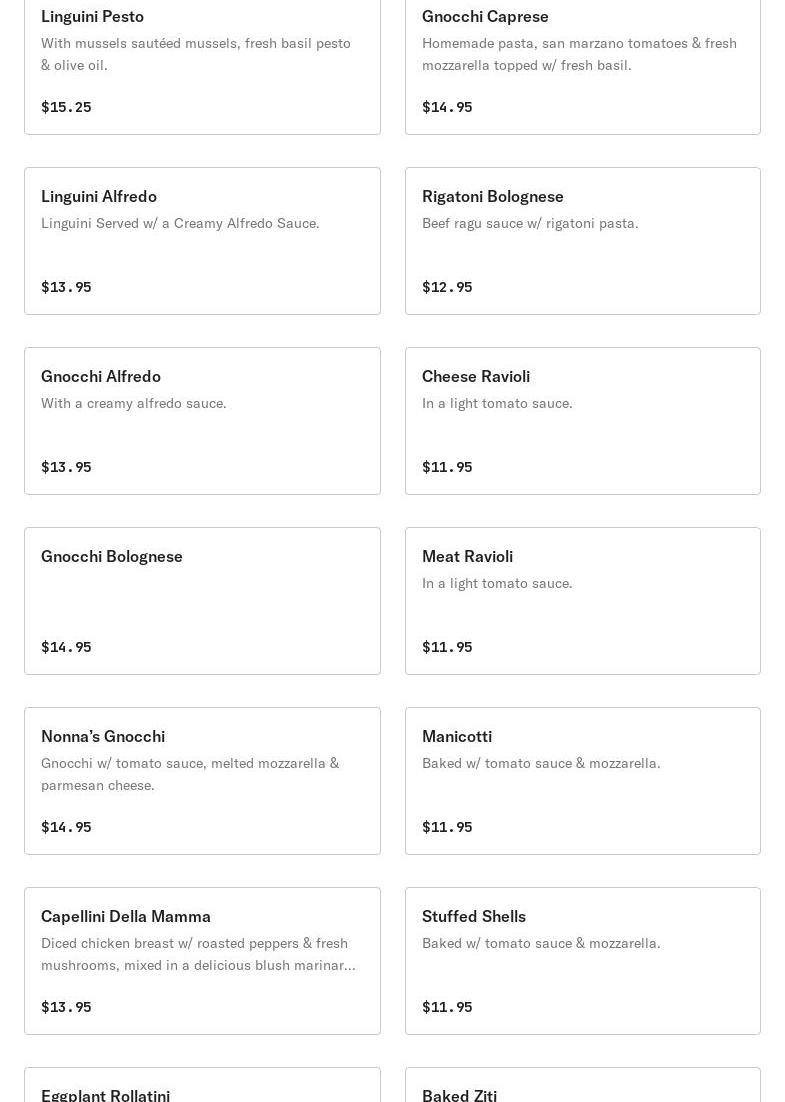
Task: Click the $15.25 price on Linguini Pesto
Action: click(66, 107)
